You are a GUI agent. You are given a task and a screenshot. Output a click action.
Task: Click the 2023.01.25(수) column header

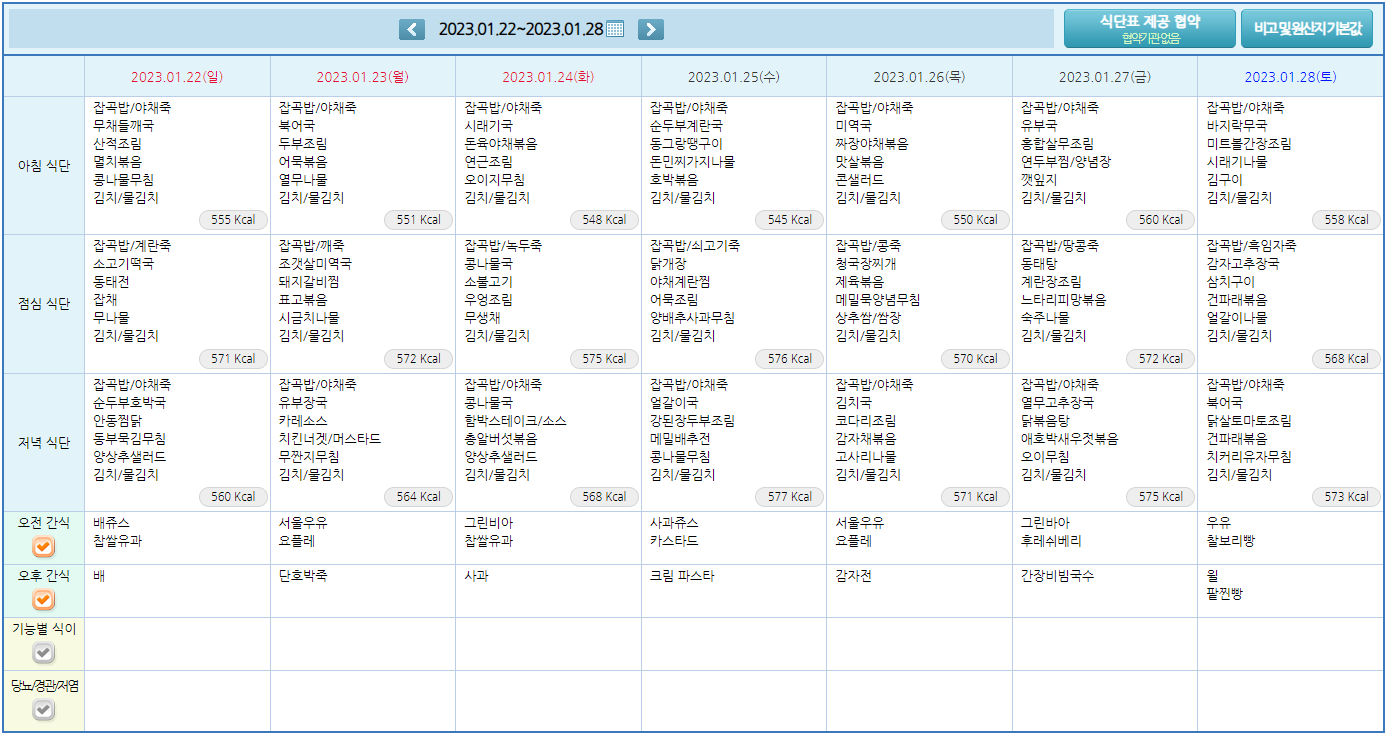pyautogui.click(x=733, y=77)
